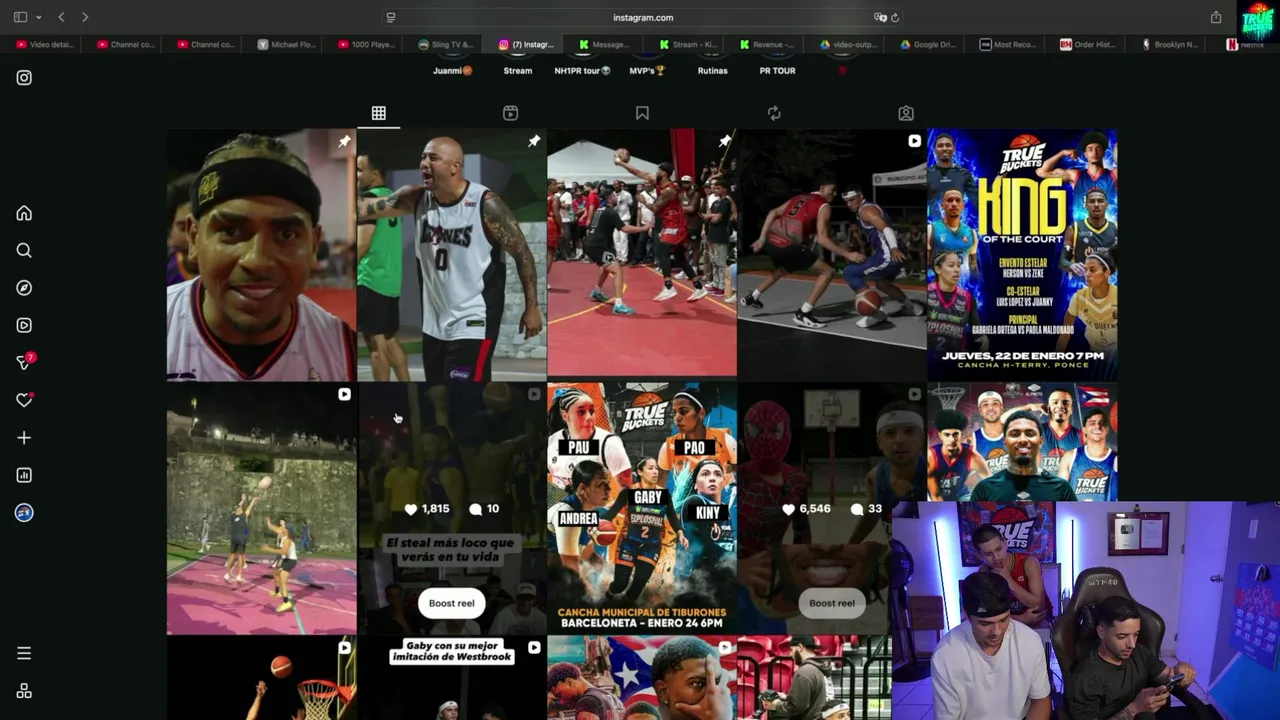Click the instagram.com address bar

point(643,17)
